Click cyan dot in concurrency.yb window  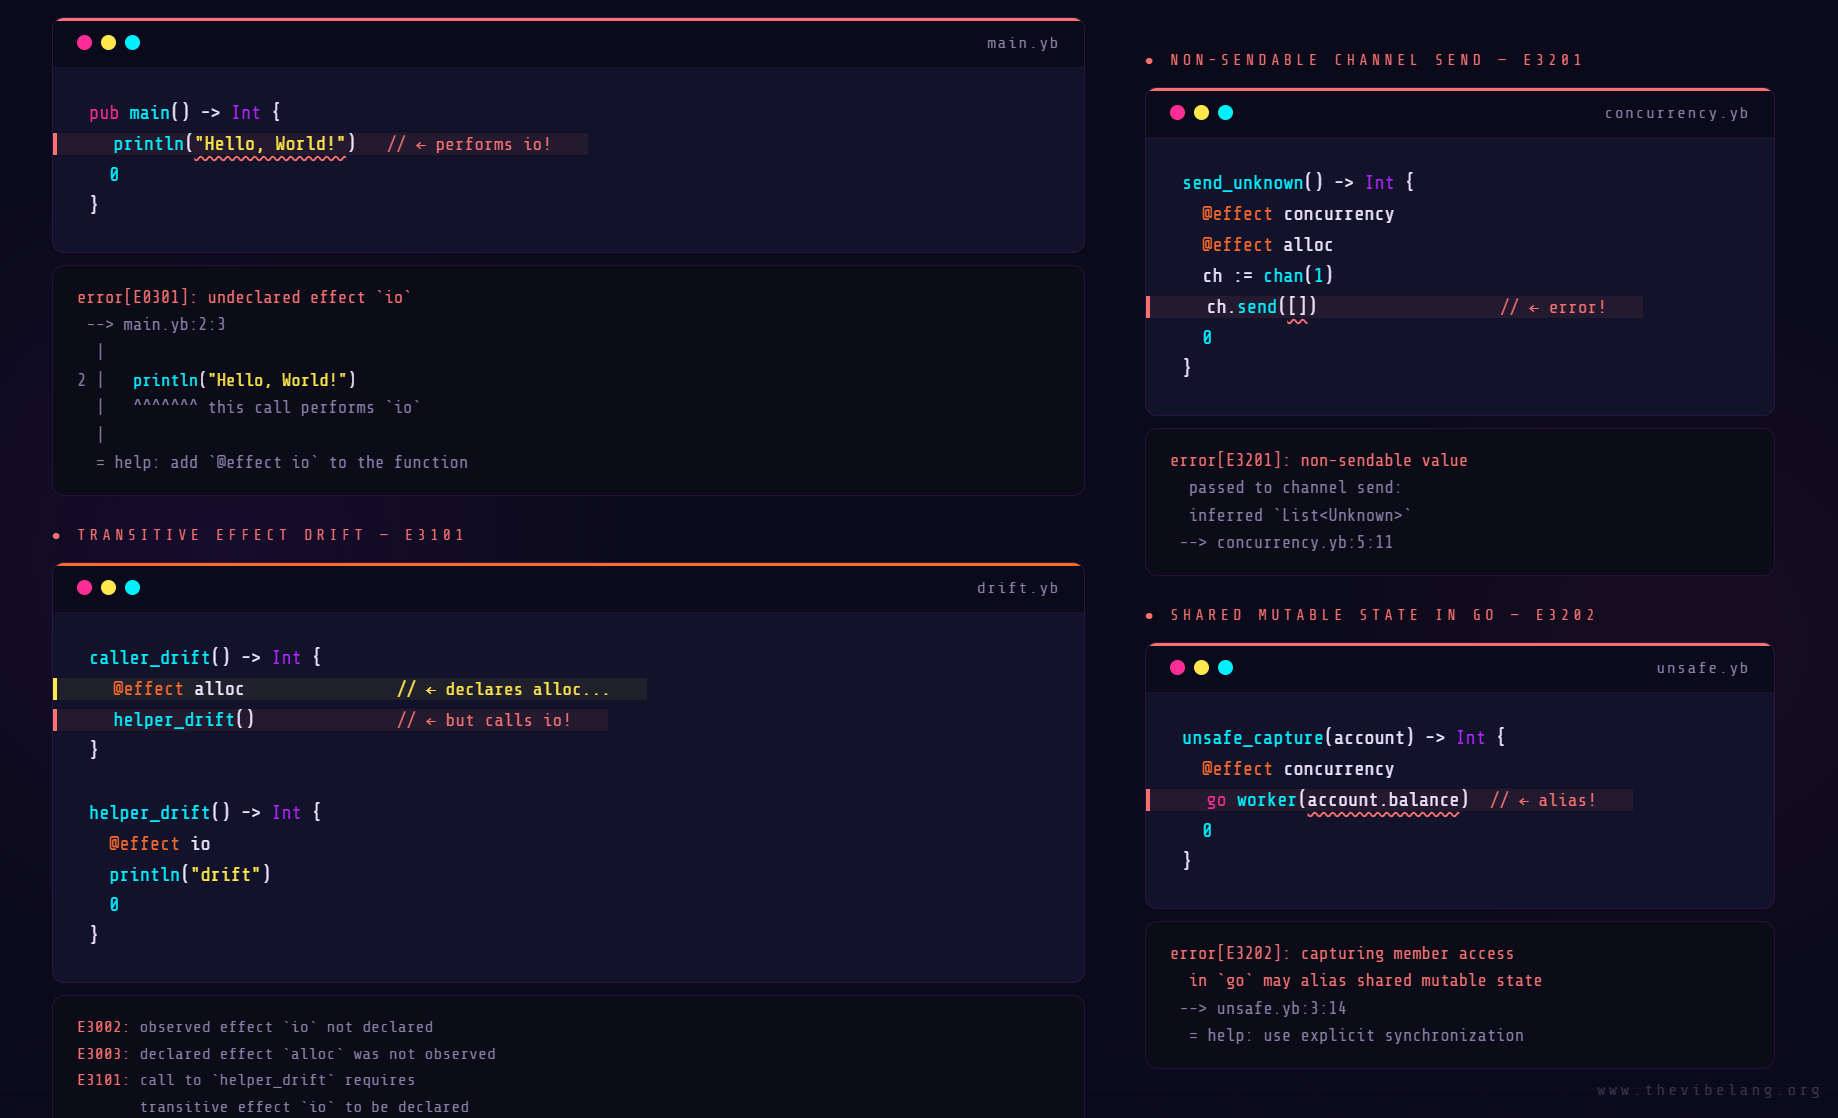pyautogui.click(x=1225, y=112)
